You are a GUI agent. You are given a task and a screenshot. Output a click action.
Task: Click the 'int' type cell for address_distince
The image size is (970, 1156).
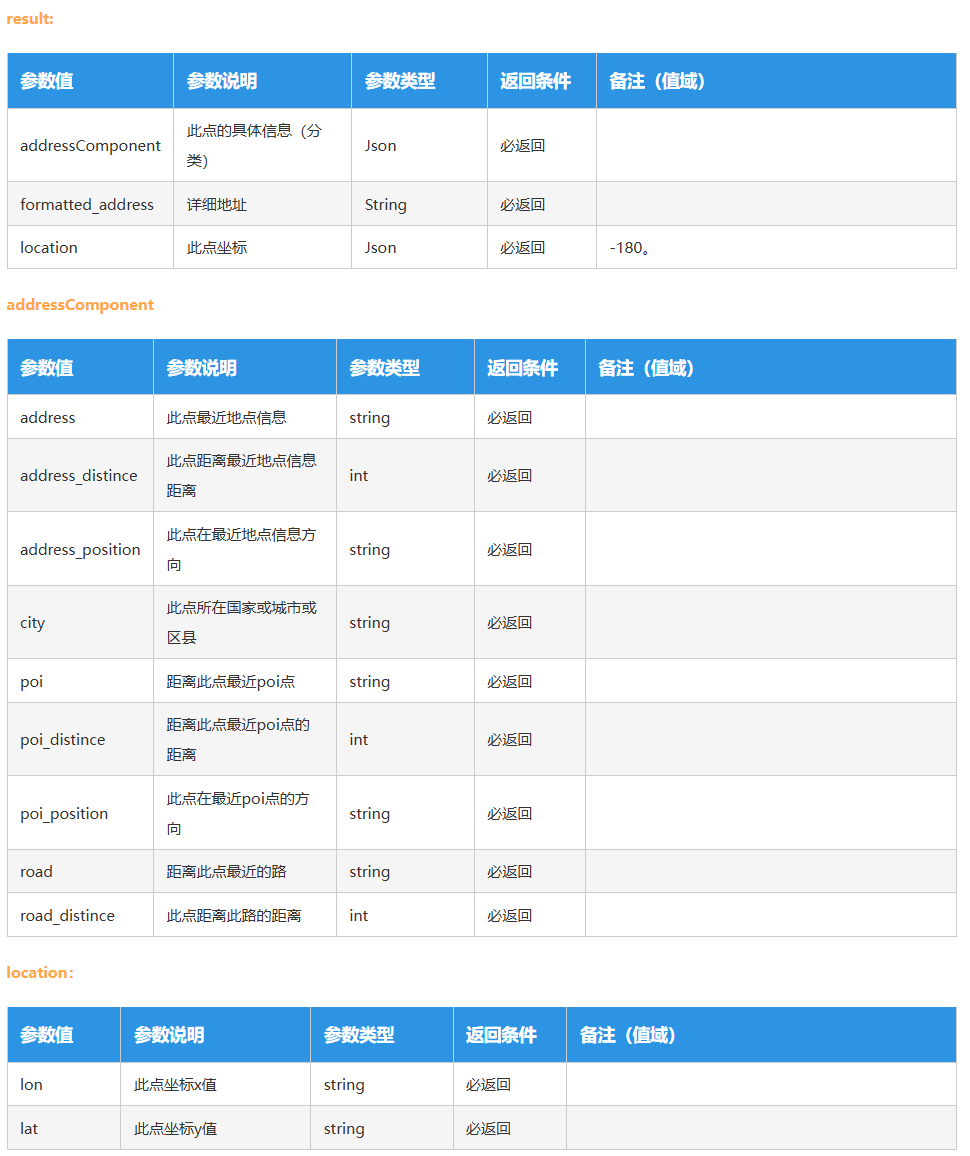[405, 476]
